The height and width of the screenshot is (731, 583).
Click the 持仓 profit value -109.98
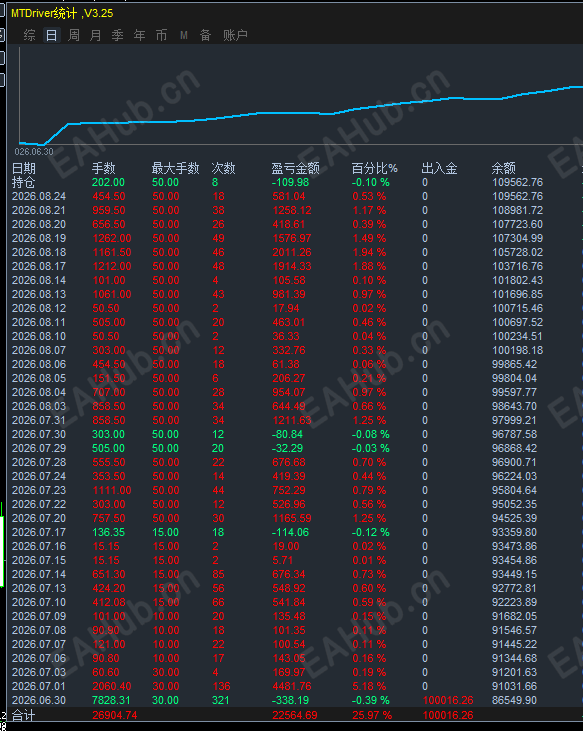point(289,182)
